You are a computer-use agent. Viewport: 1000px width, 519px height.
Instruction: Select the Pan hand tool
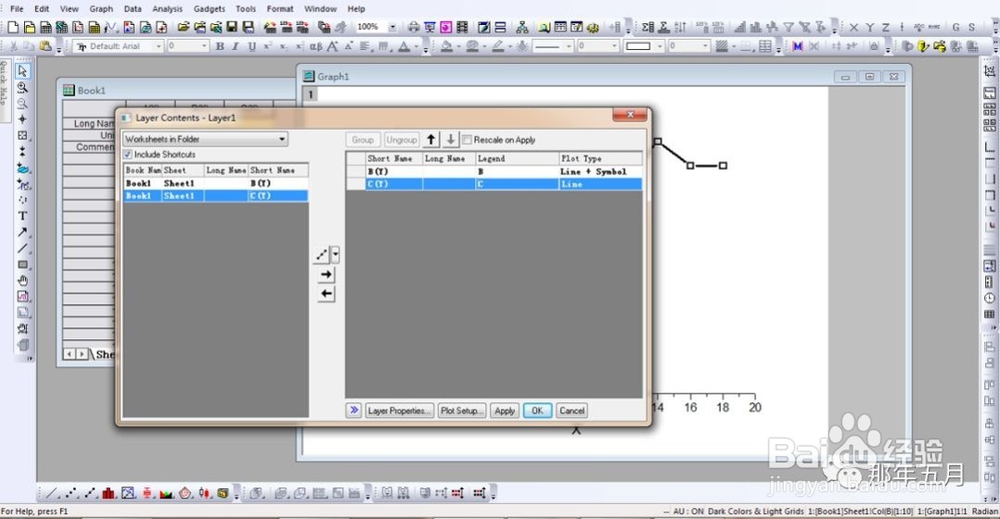pos(22,281)
